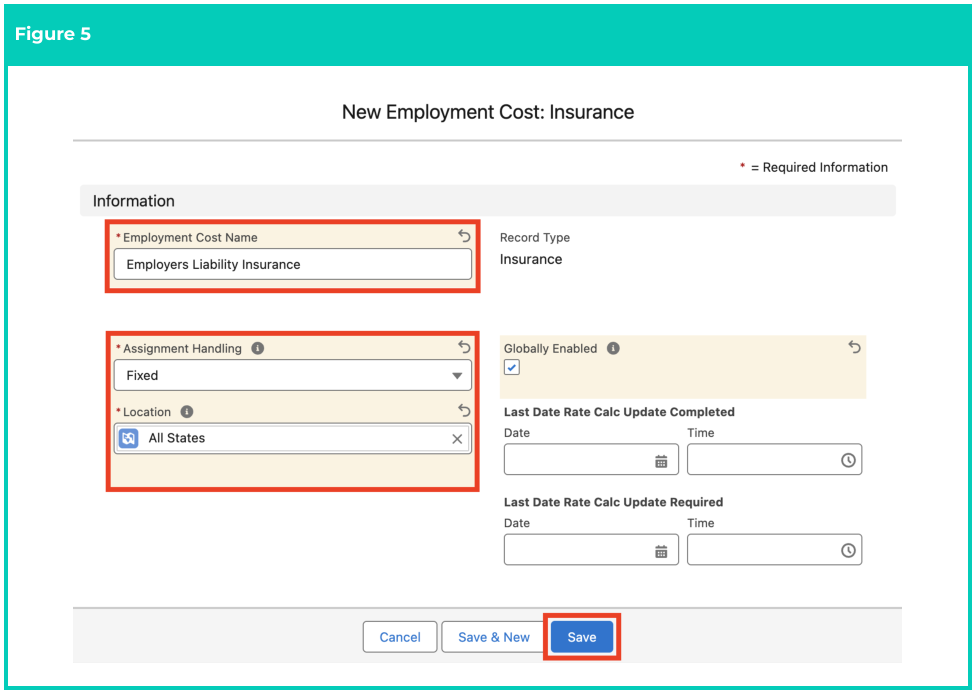
Task: Click Date field under Rate Calc Update Required
Action: pos(591,549)
